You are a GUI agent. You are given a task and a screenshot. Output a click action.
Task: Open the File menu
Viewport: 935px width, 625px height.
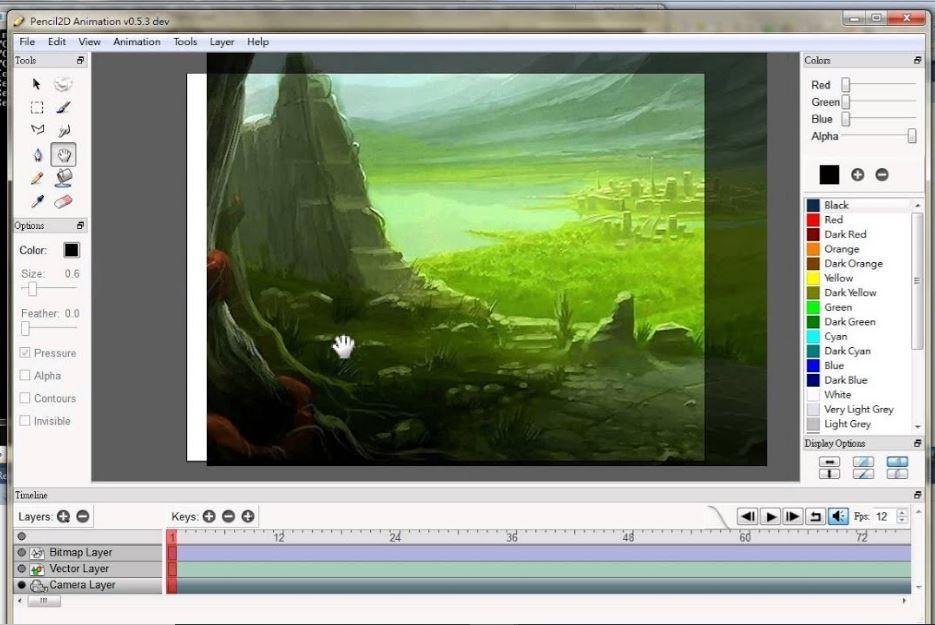click(x=27, y=42)
